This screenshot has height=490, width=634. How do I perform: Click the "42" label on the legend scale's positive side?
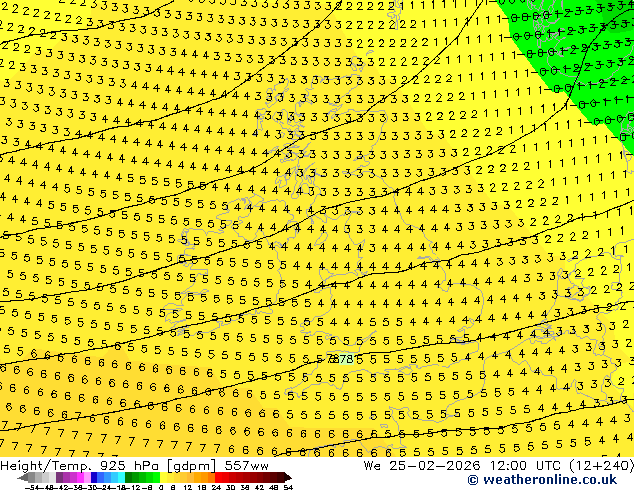259,488
